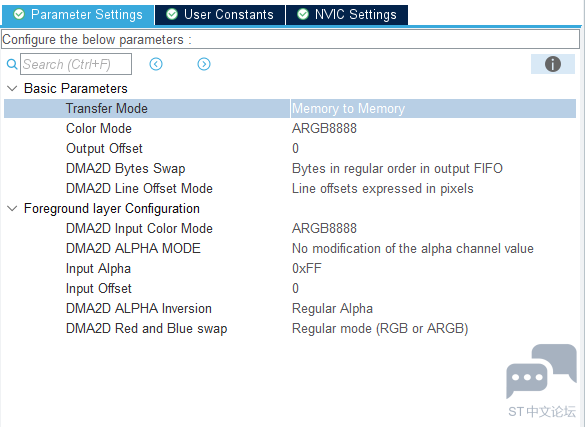Open the Color Mode ARGB8888 dropdown
This screenshot has height=427, width=585.
coord(433,128)
